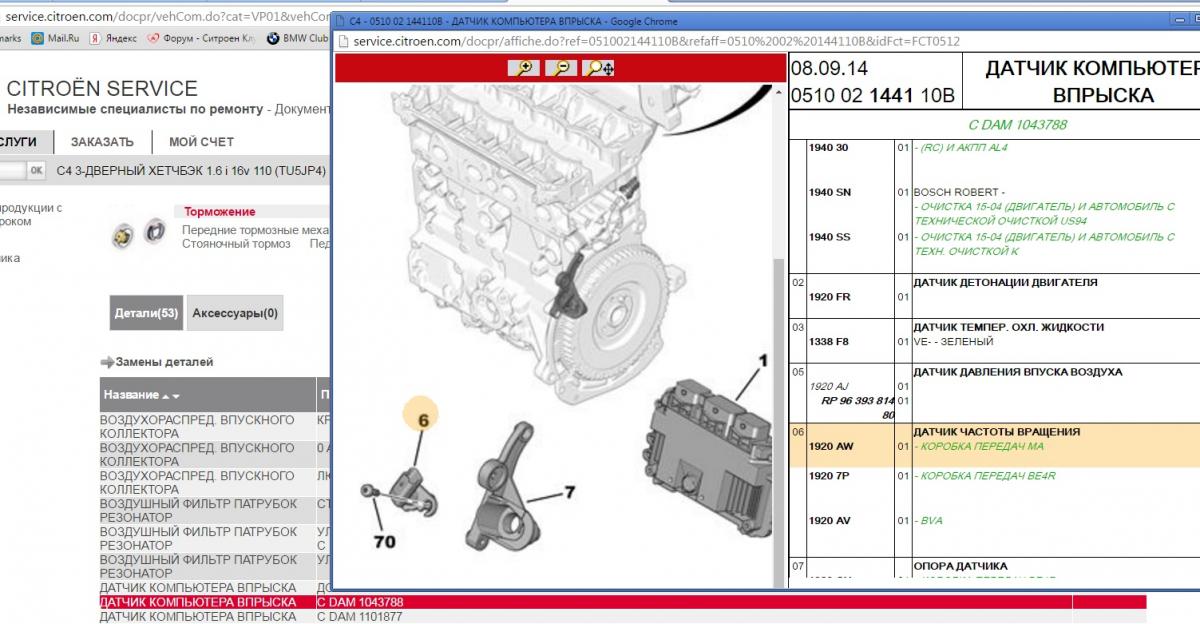Expand the Замены деталей section
This screenshot has width=1200, height=624.
coord(157,362)
